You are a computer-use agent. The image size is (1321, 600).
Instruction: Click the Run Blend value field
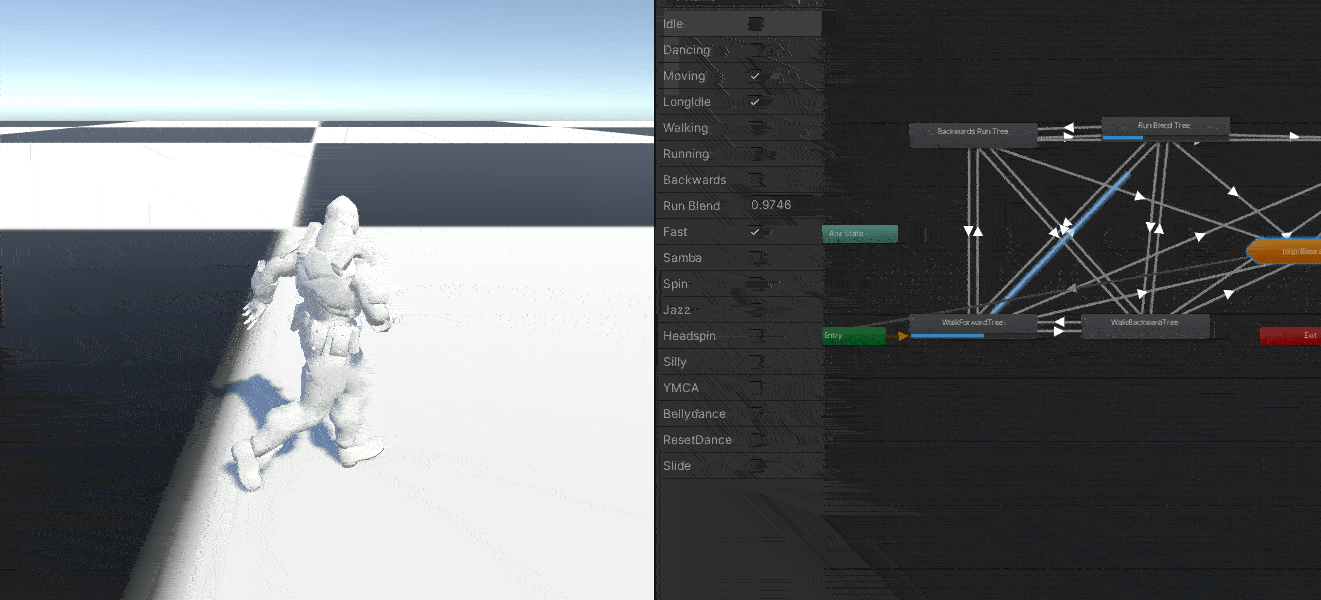point(783,205)
